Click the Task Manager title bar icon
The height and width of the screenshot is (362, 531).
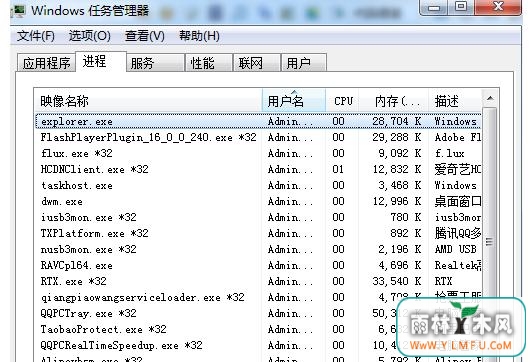[x=19, y=10]
